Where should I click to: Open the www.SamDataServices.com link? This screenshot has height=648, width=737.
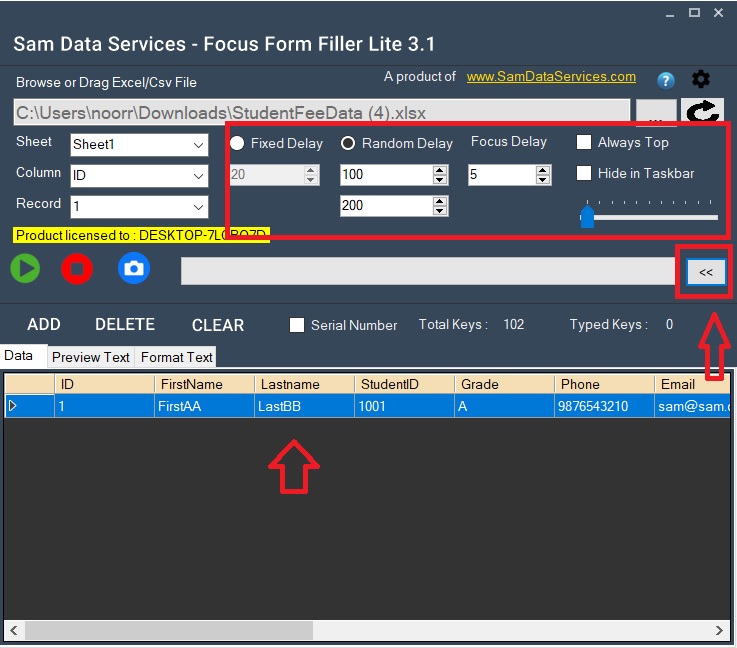click(x=551, y=77)
